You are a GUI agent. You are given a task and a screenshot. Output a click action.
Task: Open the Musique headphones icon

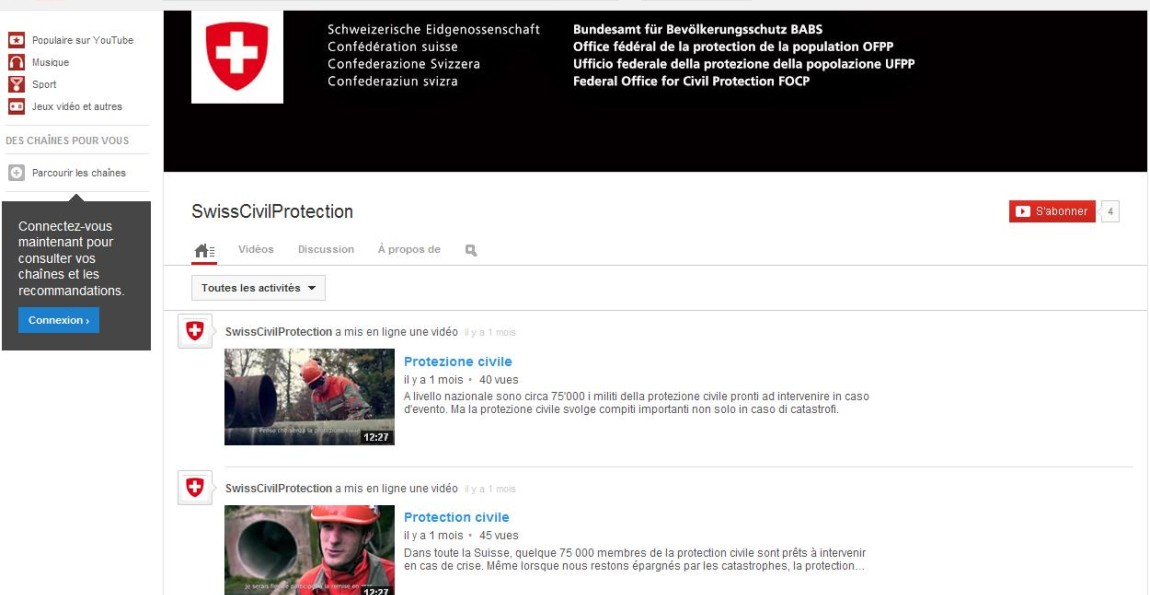coord(16,62)
